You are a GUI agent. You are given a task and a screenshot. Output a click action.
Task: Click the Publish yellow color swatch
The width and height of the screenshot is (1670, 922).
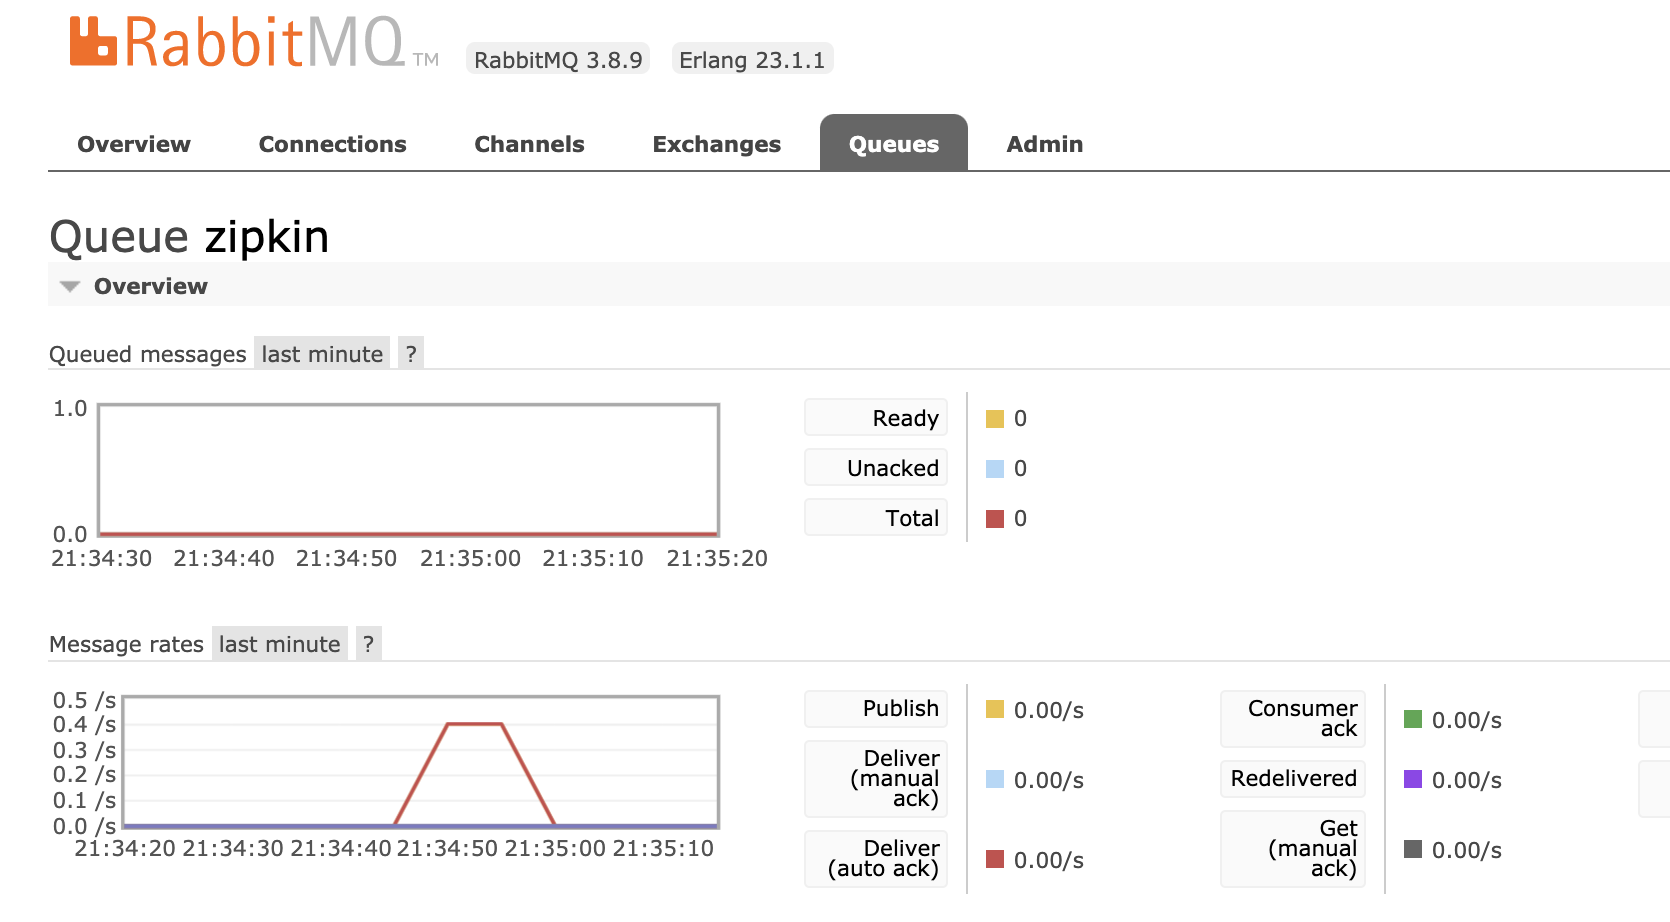pyautogui.click(x=995, y=709)
